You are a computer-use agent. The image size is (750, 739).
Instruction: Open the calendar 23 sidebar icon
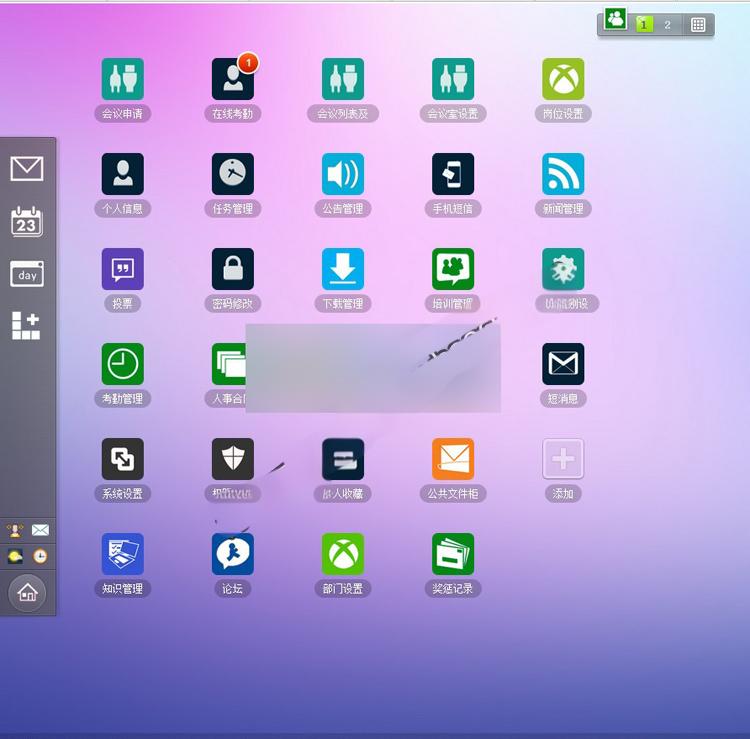(27, 221)
